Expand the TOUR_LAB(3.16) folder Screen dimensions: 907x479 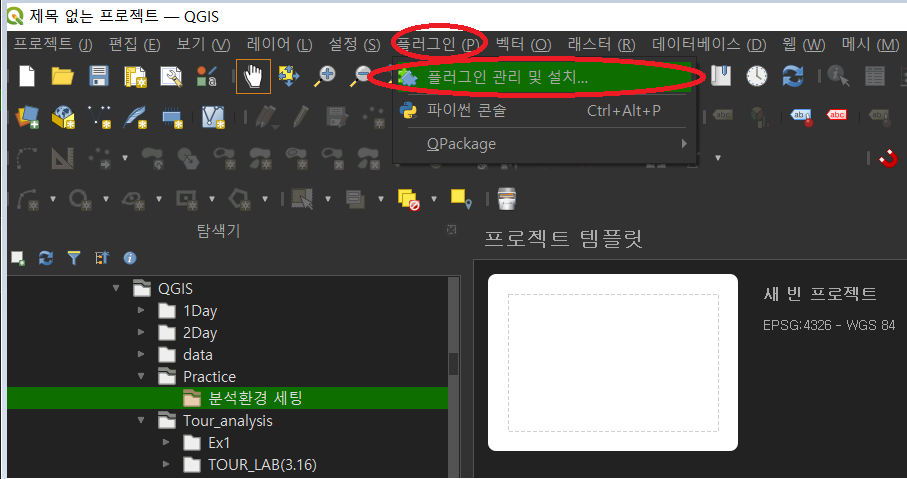click(x=166, y=464)
